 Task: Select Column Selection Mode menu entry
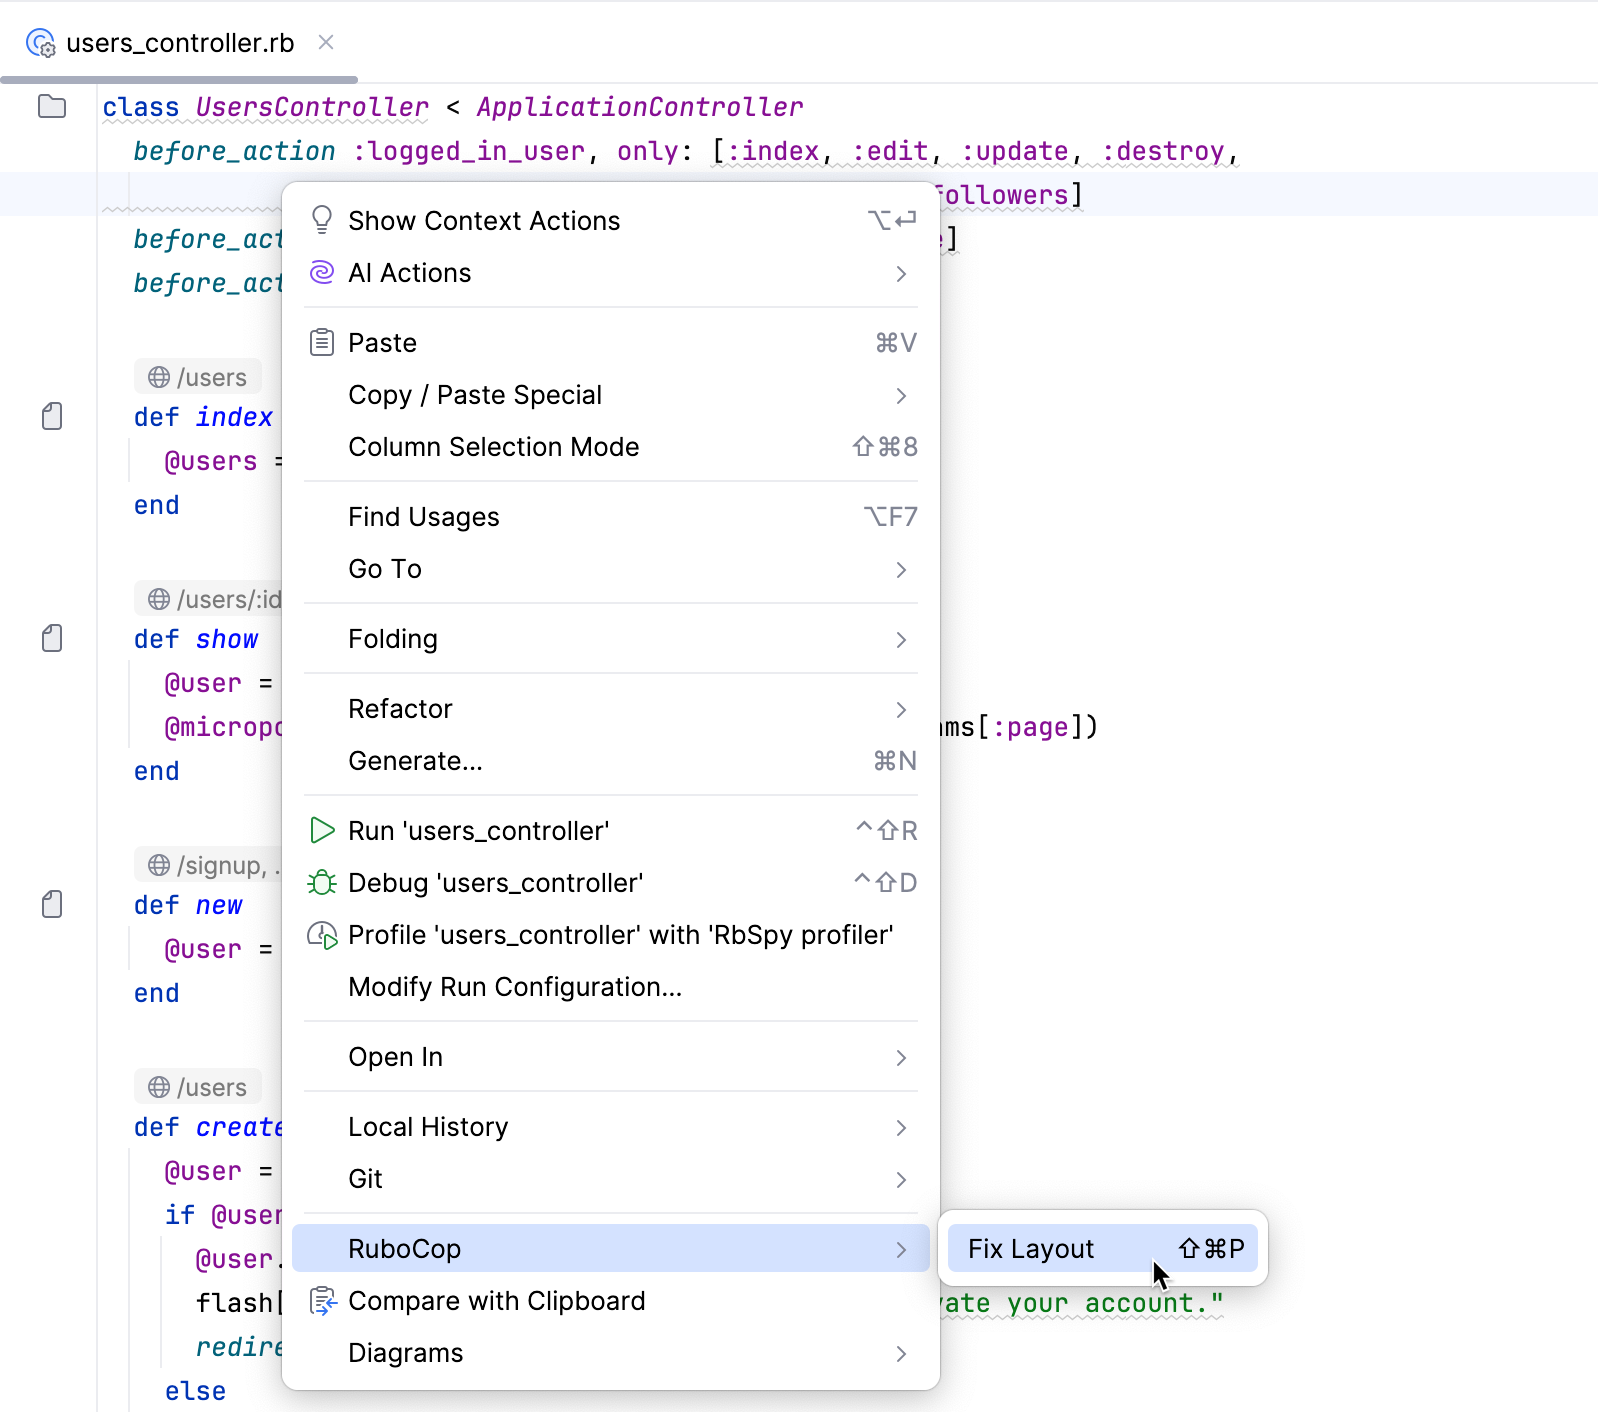coord(493,447)
